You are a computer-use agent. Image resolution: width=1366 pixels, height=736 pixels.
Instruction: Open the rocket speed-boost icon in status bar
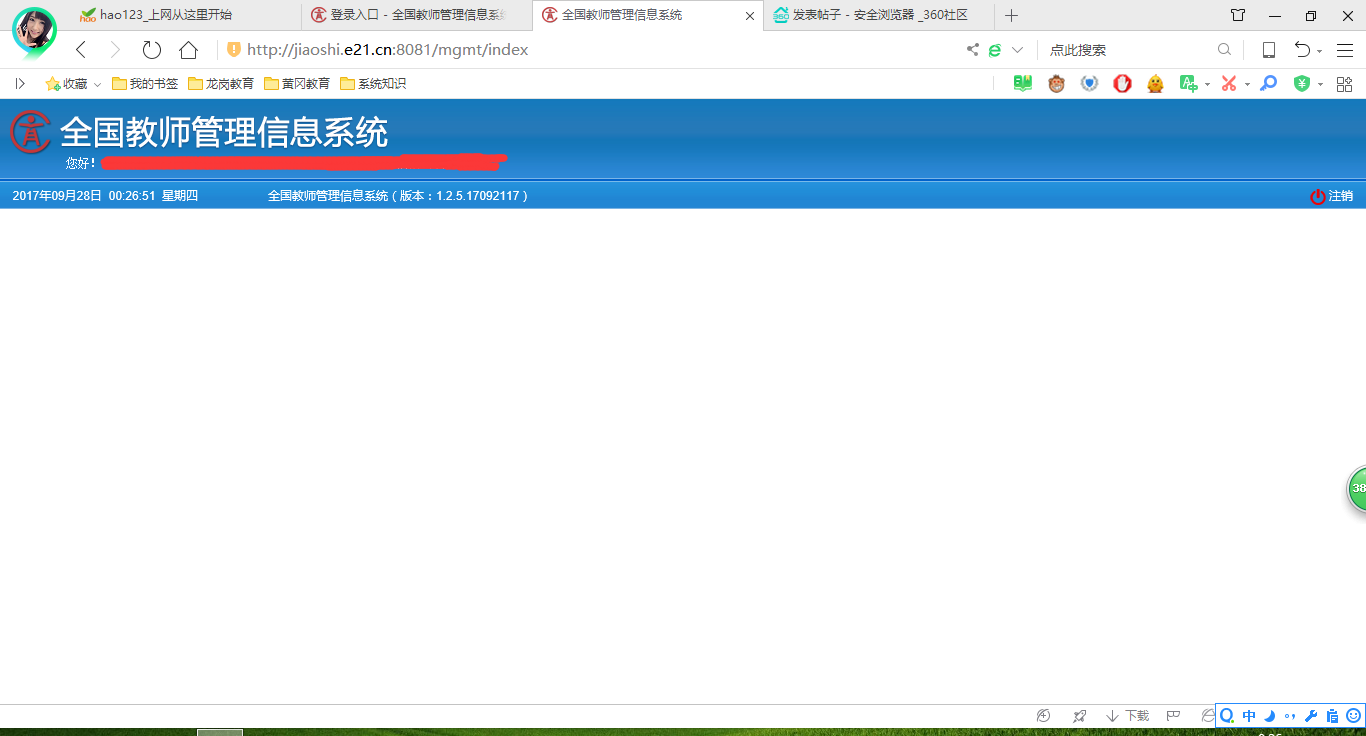pos(1079,716)
